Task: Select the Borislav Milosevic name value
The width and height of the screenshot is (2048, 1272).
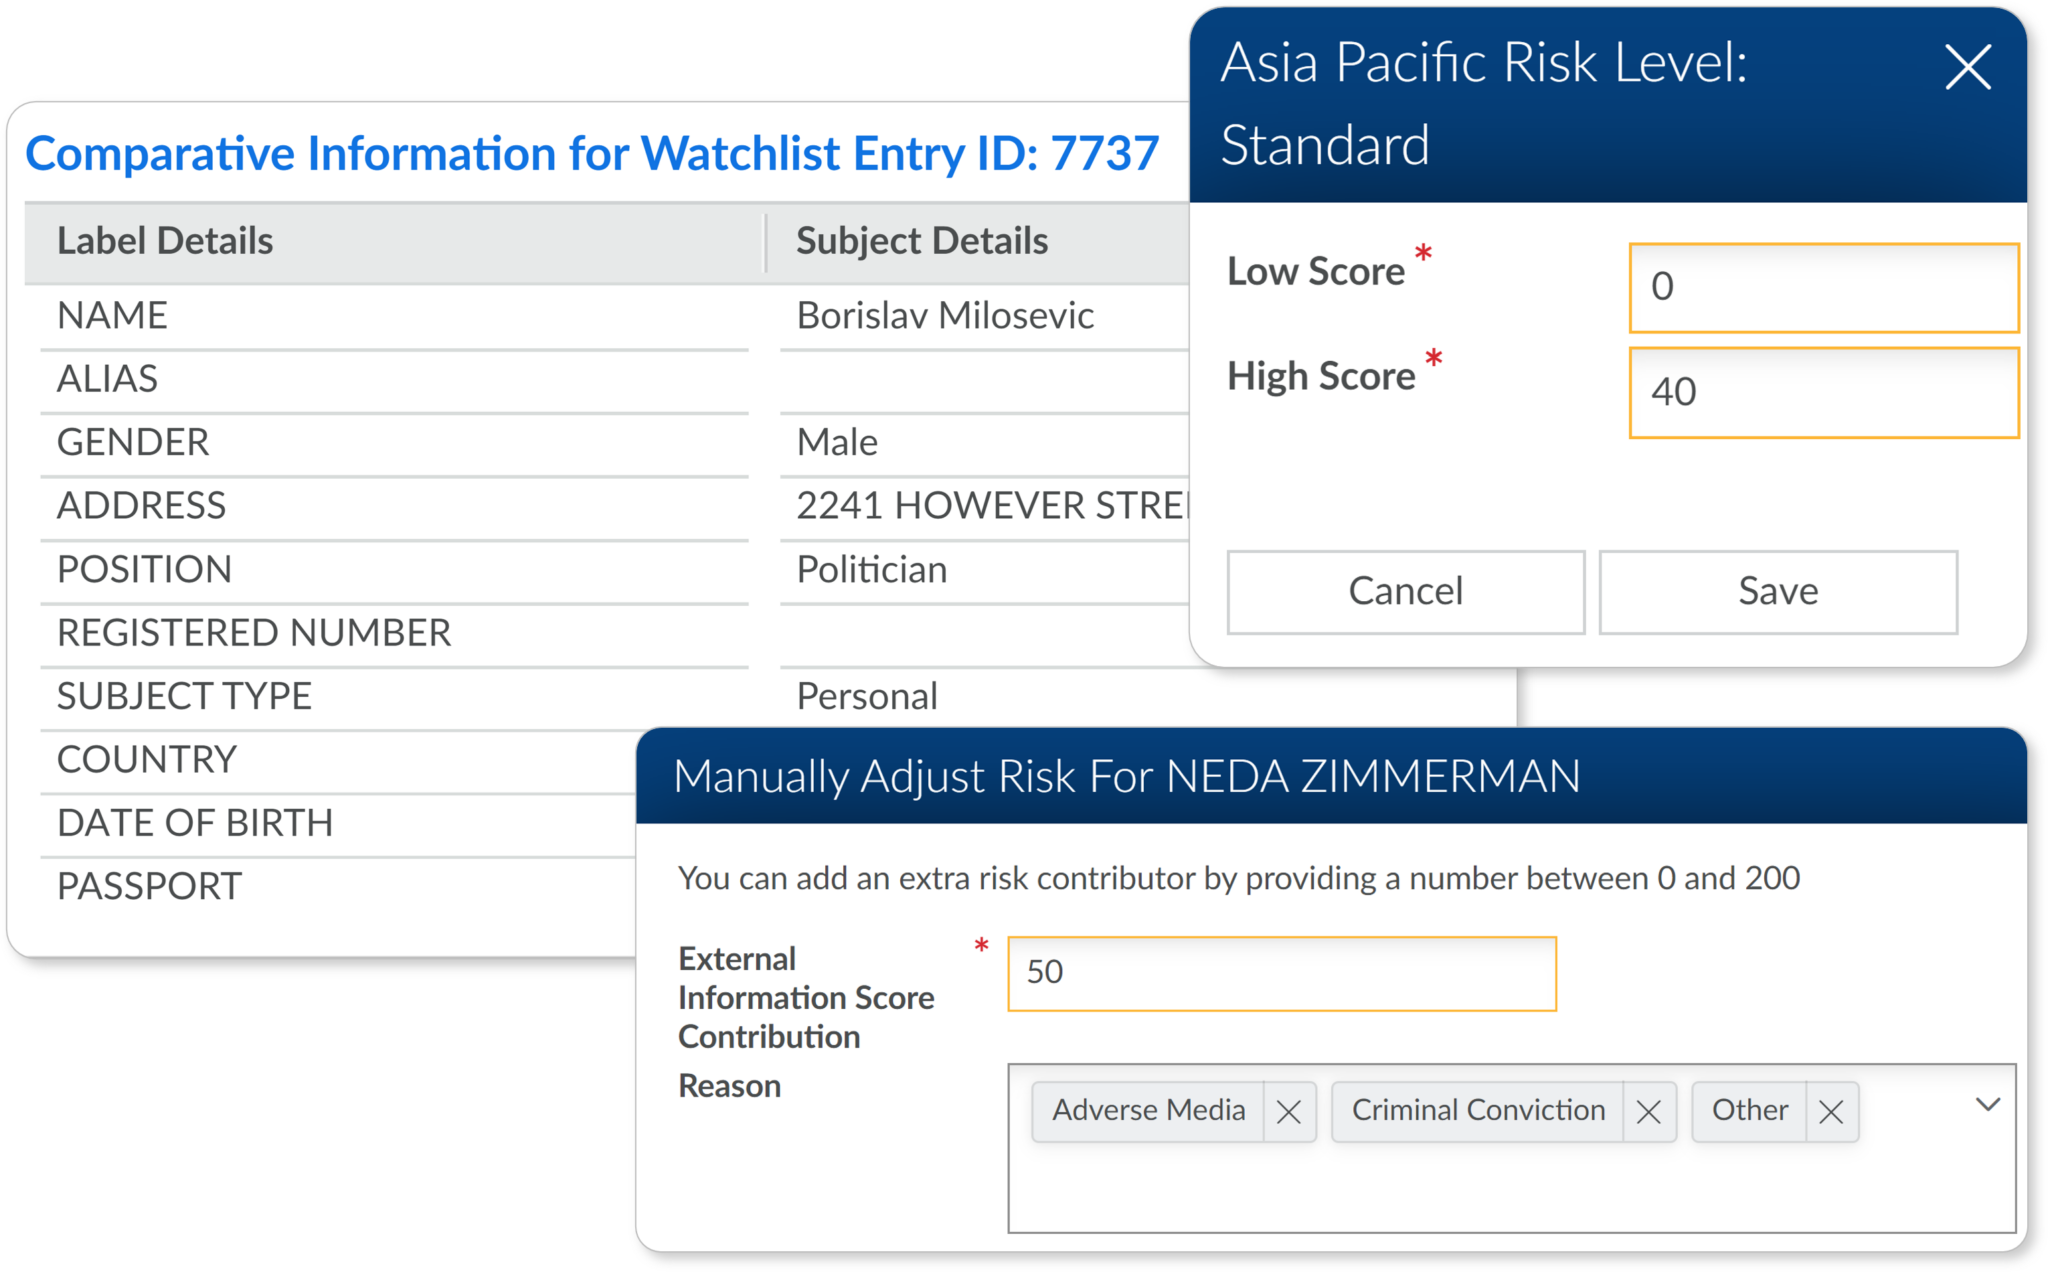Action: click(944, 316)
